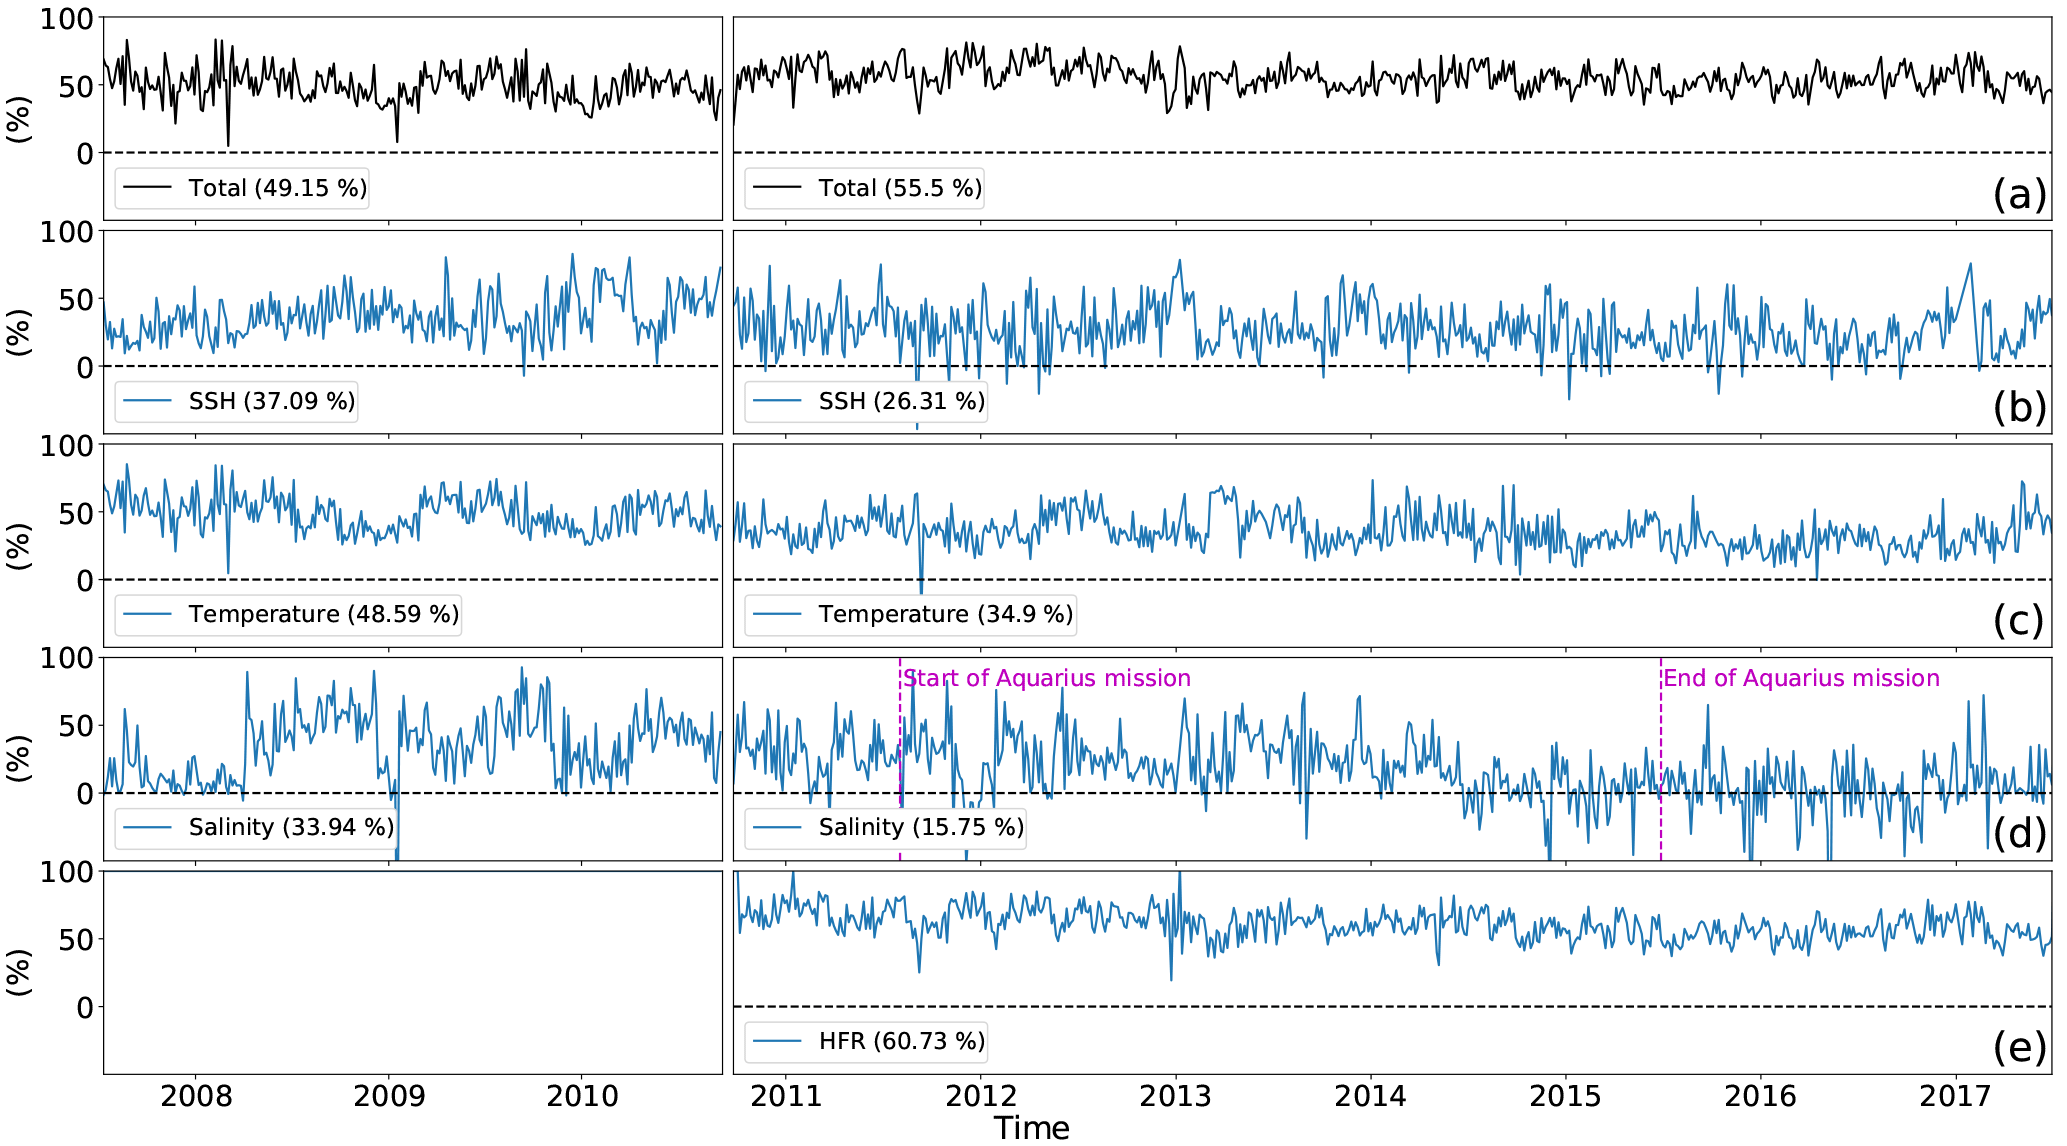Click the HFR (60.73 %) legend
2067x1146 pixels.
901,1041
